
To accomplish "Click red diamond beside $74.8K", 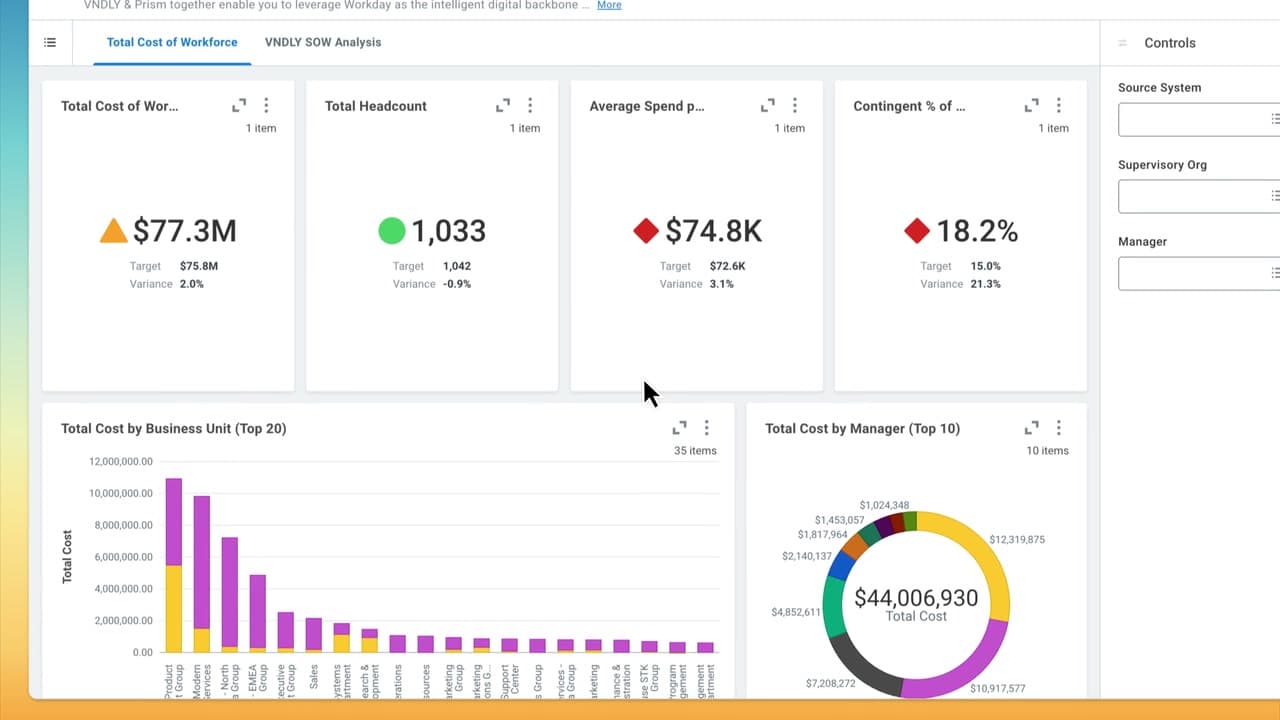I will tap(646, 231).
